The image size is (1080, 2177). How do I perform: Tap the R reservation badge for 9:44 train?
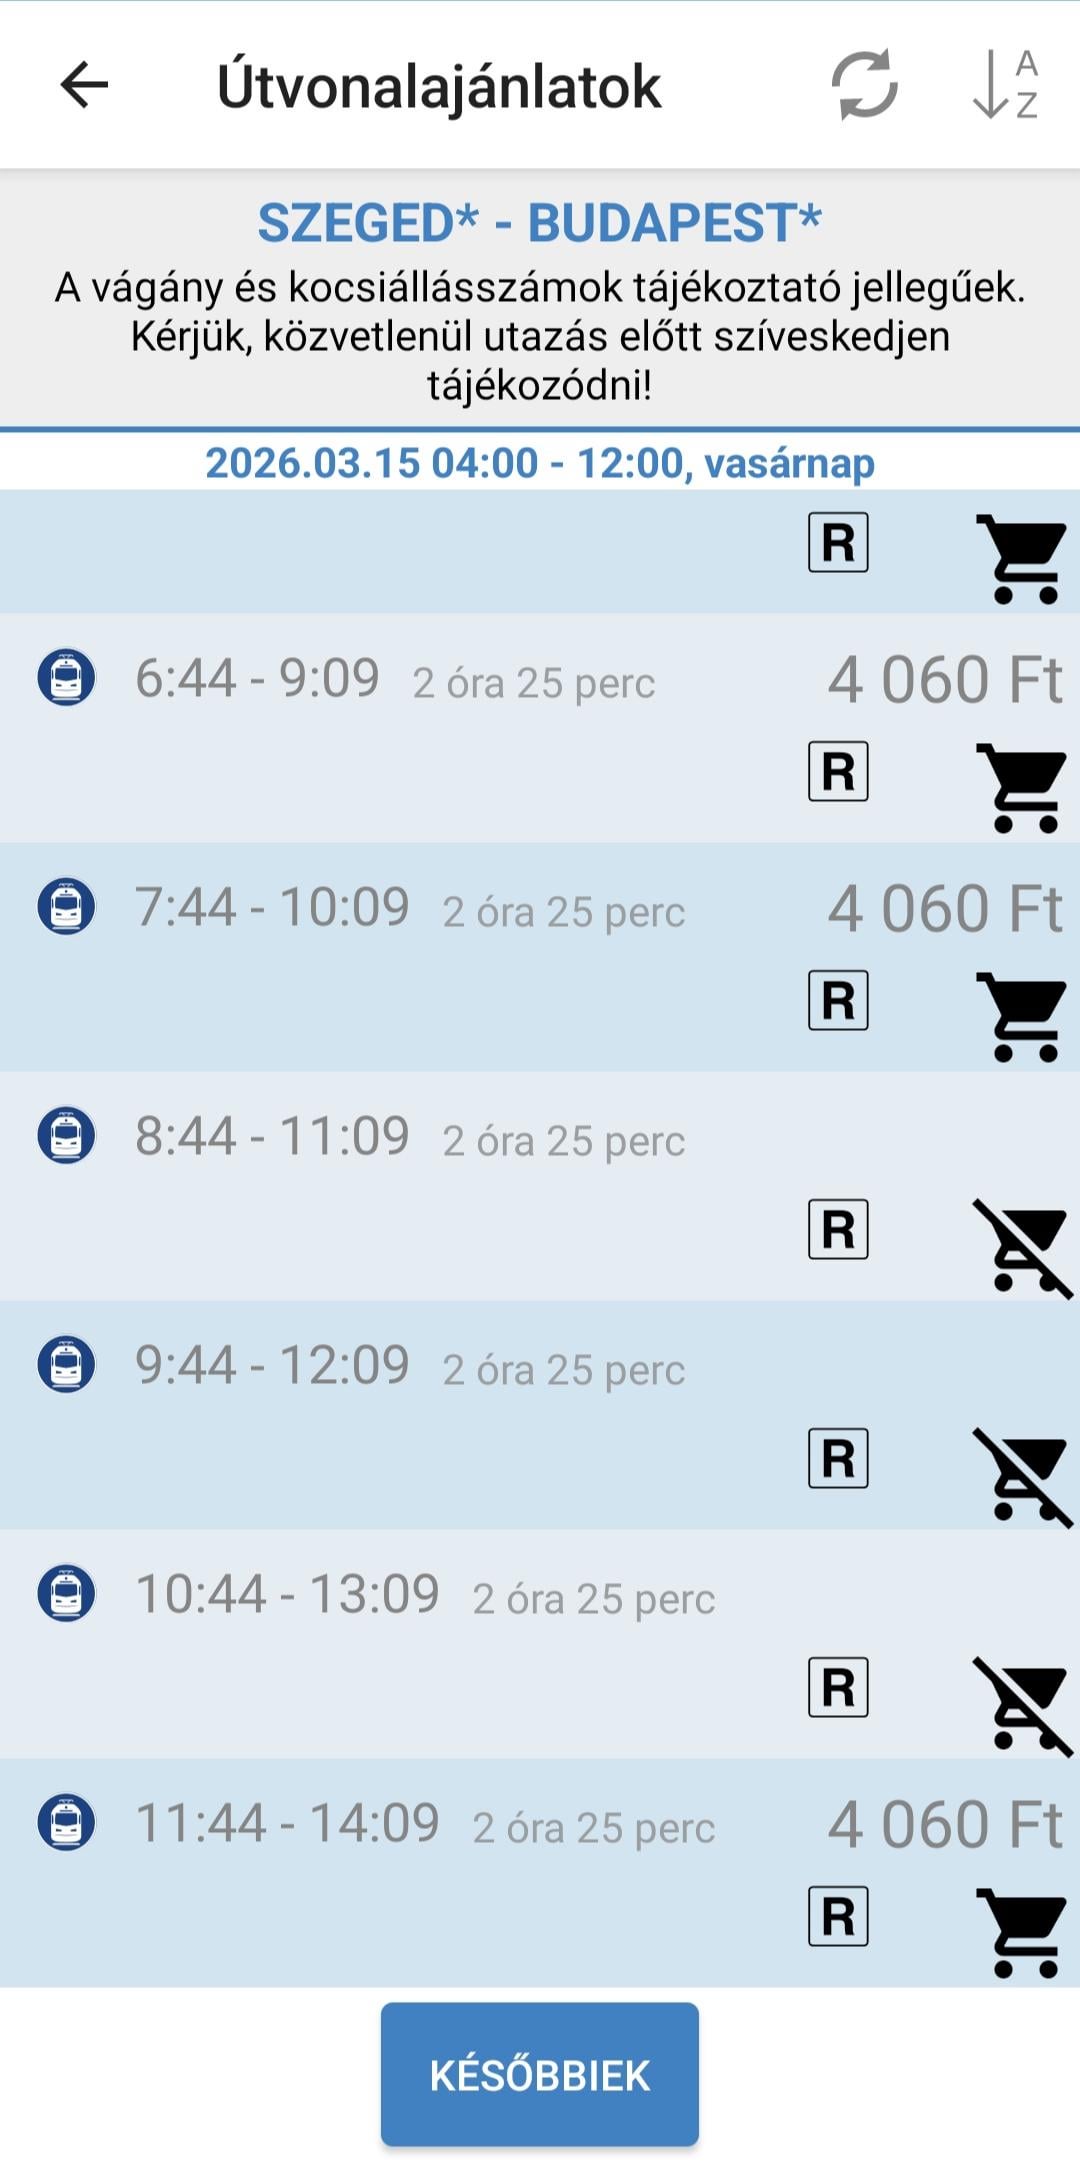(x=838, y=1459)
